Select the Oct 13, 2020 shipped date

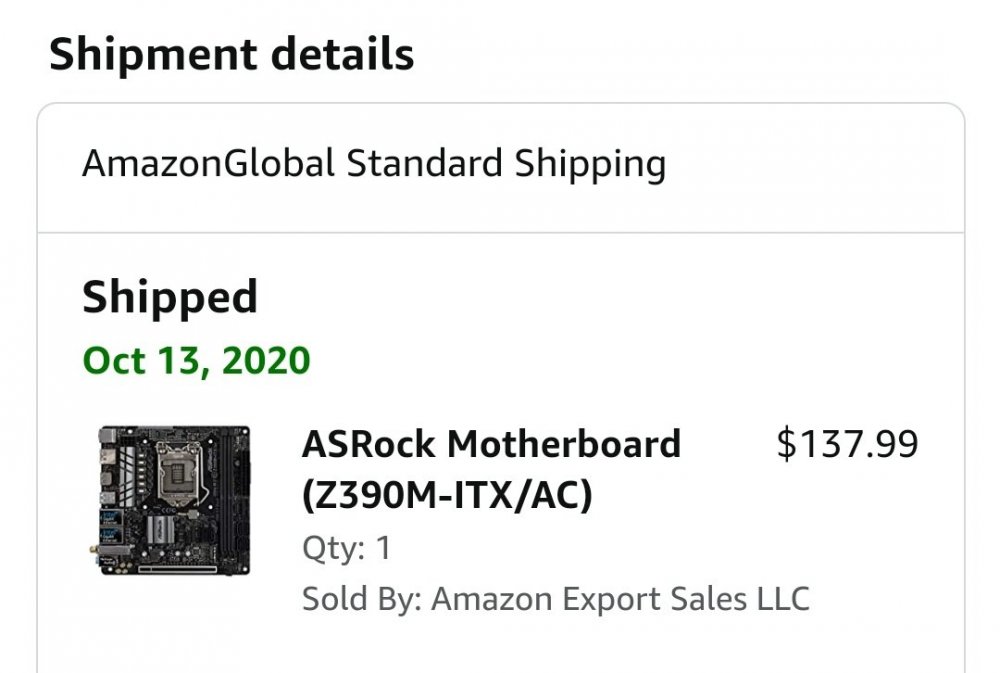pos(196,360)
